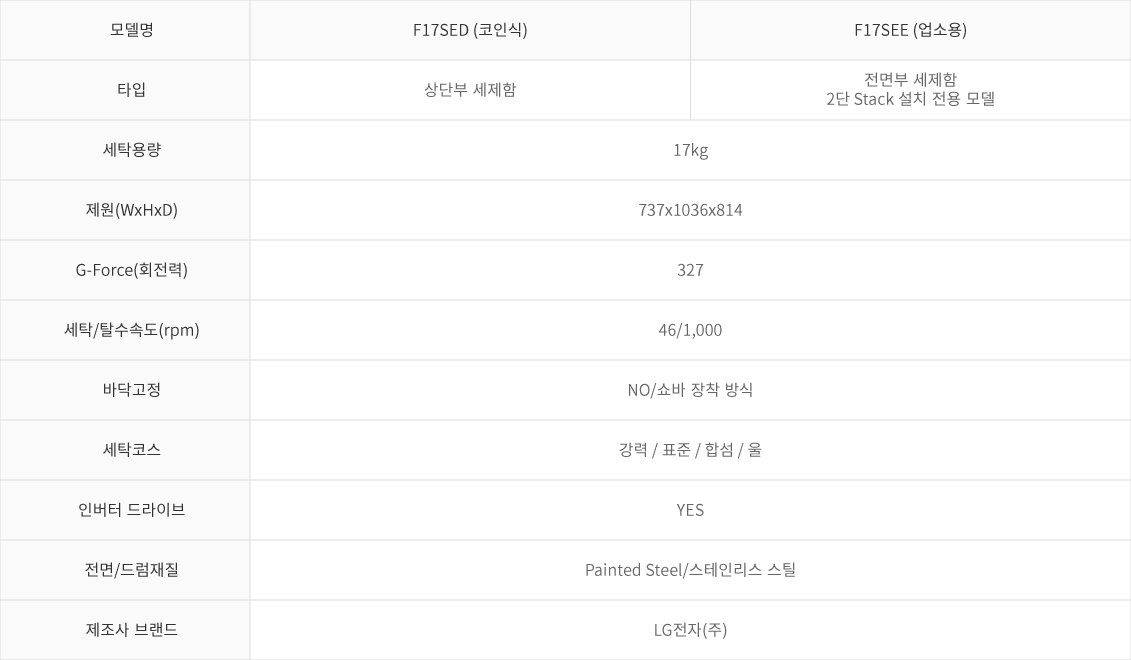Screen dimensions: 1131x660
Task: Click the 세탁/탈수속도(rpm) row label
Action: [131, 330]
